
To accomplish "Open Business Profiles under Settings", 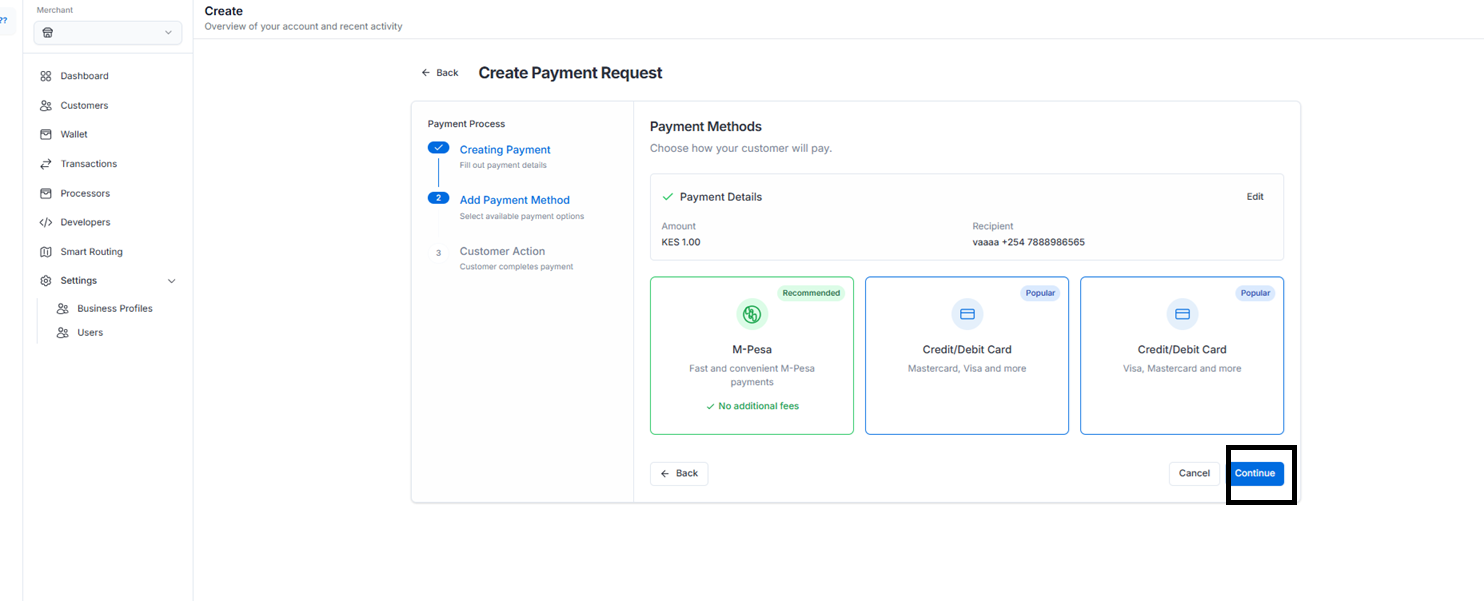I will (x=114, y=309).
